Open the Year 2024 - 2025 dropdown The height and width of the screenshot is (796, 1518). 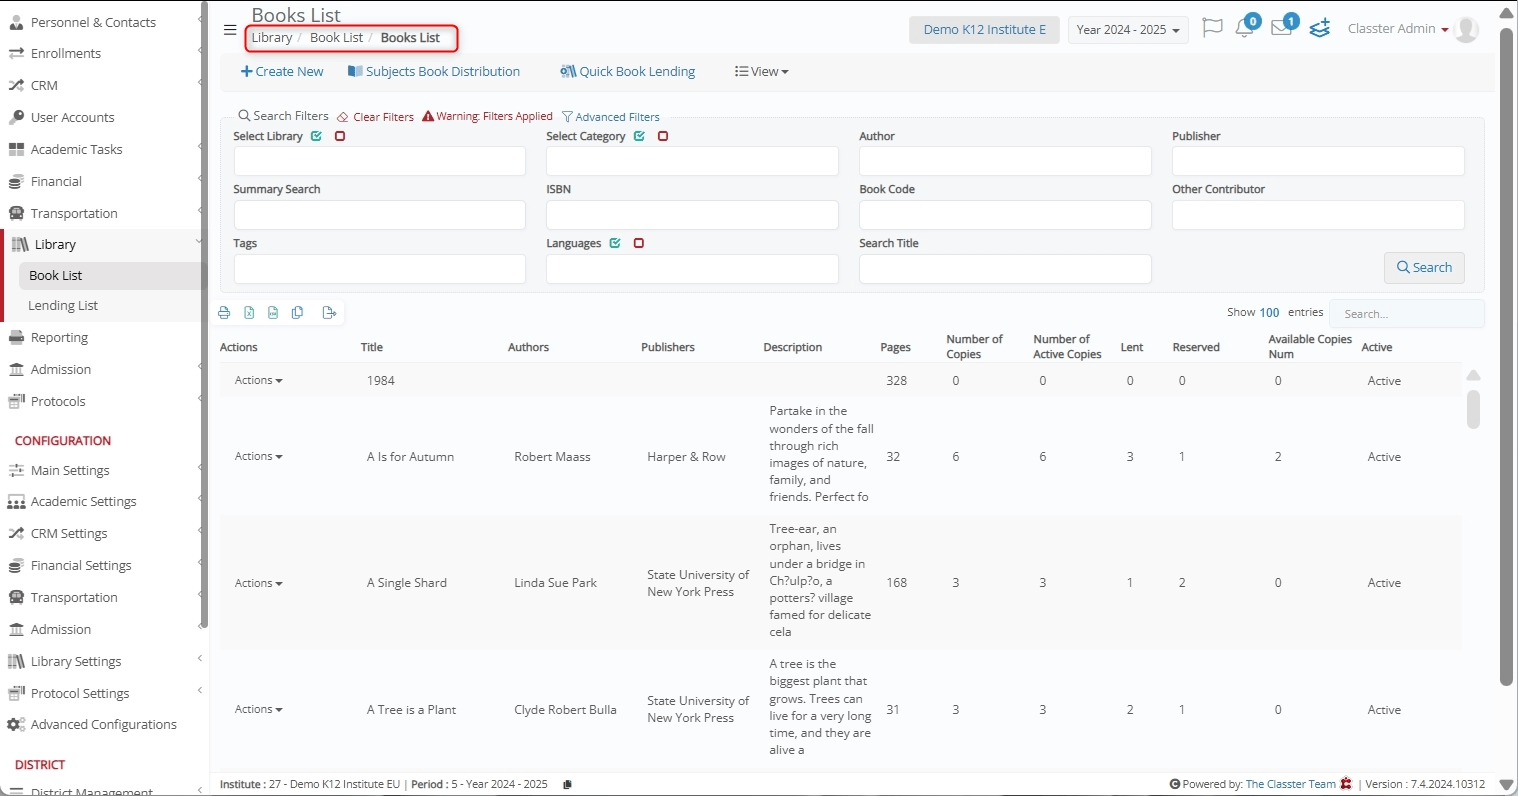tap(1127, 30)
